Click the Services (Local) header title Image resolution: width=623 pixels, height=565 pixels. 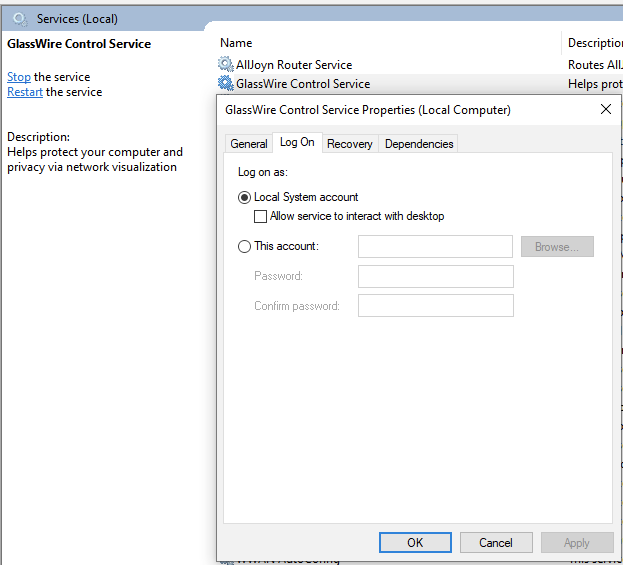click(x=77, y=19)
